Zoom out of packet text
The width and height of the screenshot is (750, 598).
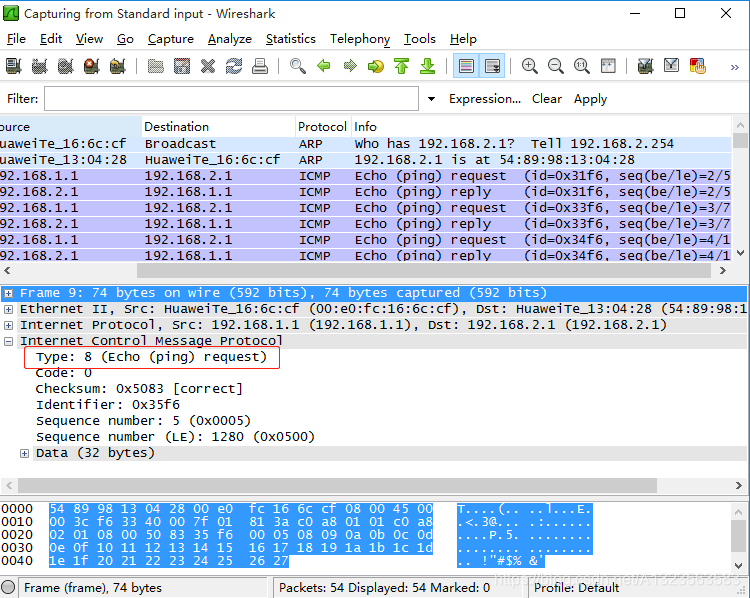coord(555,66)
